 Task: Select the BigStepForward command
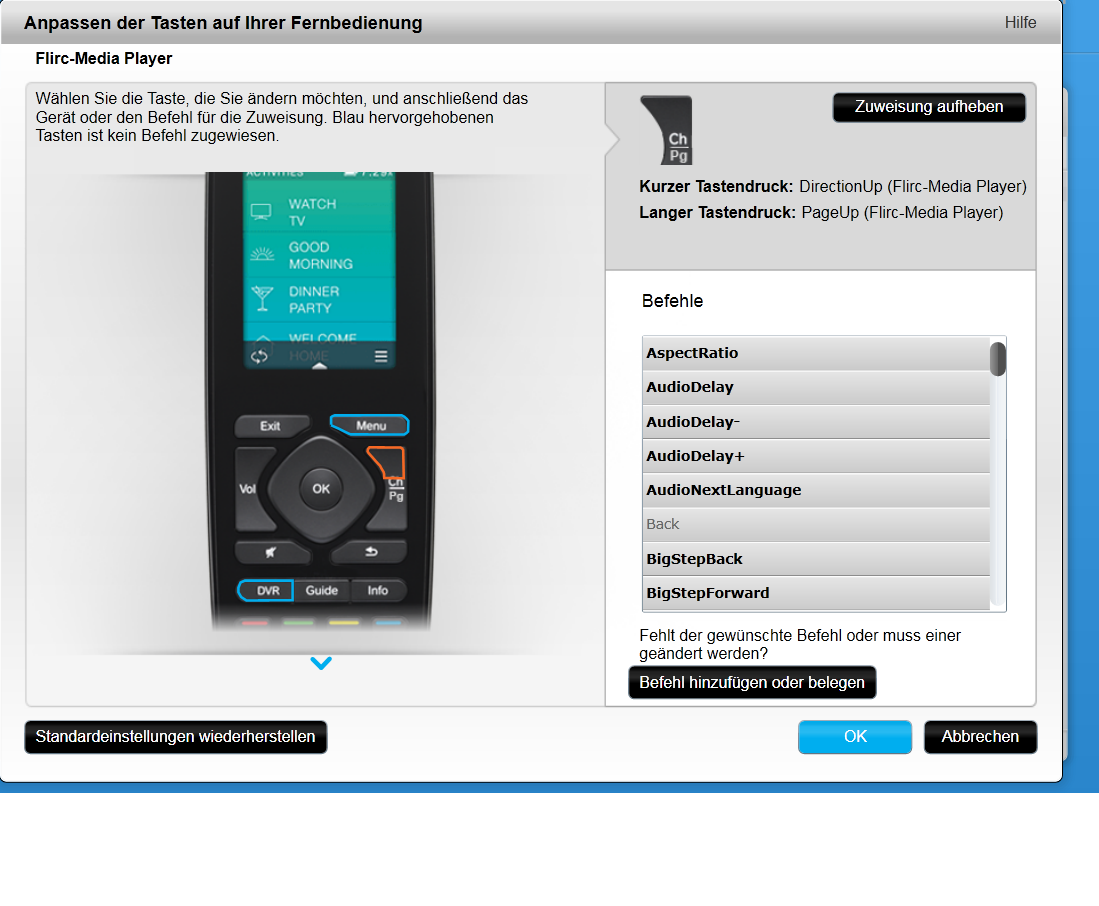[x=816, y=593]
